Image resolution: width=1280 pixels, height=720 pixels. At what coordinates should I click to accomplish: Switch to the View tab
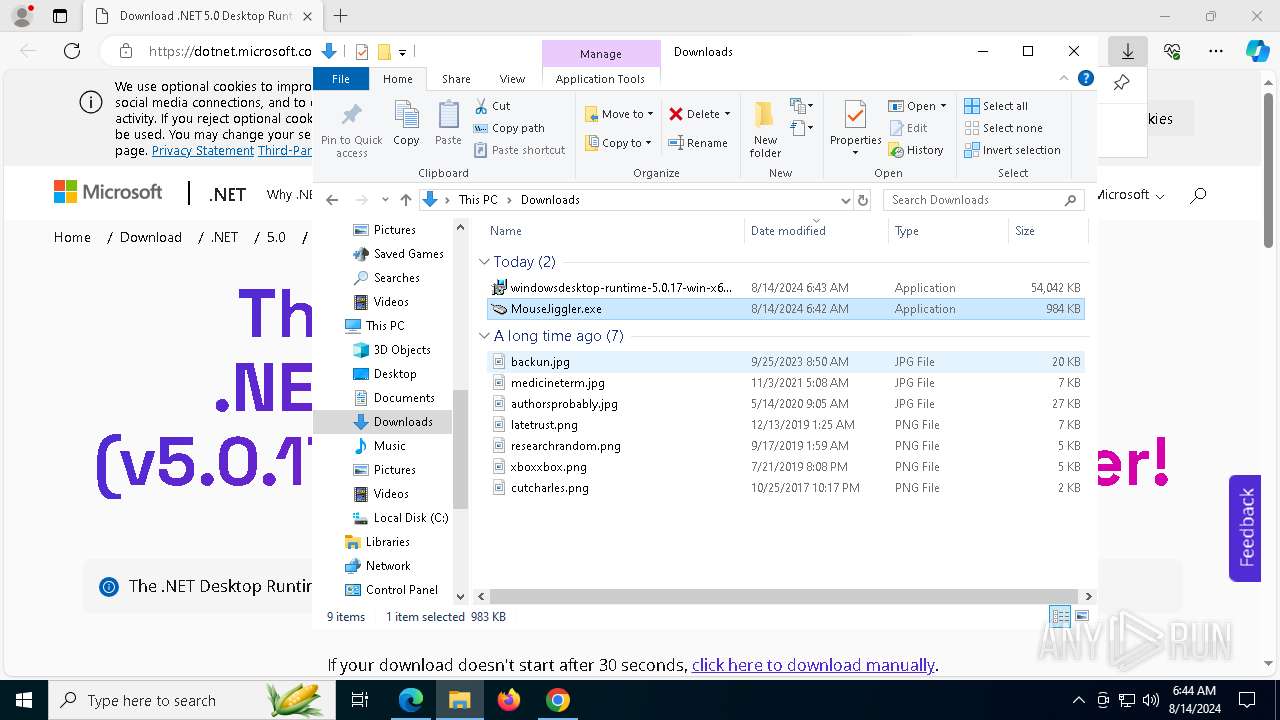click(512, 79)
